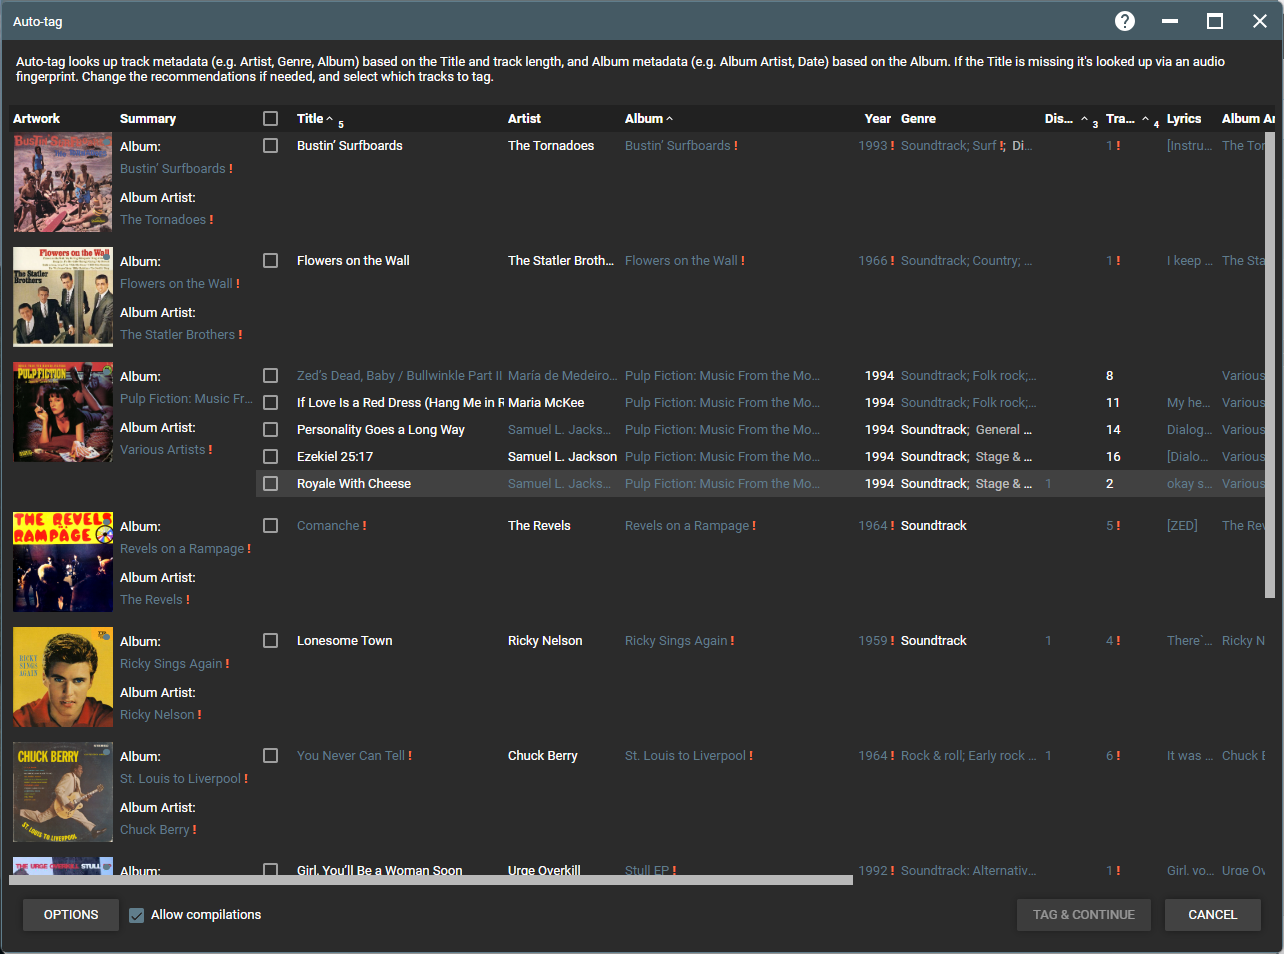Sort by the Track number column header

(x=1120, y=118)
